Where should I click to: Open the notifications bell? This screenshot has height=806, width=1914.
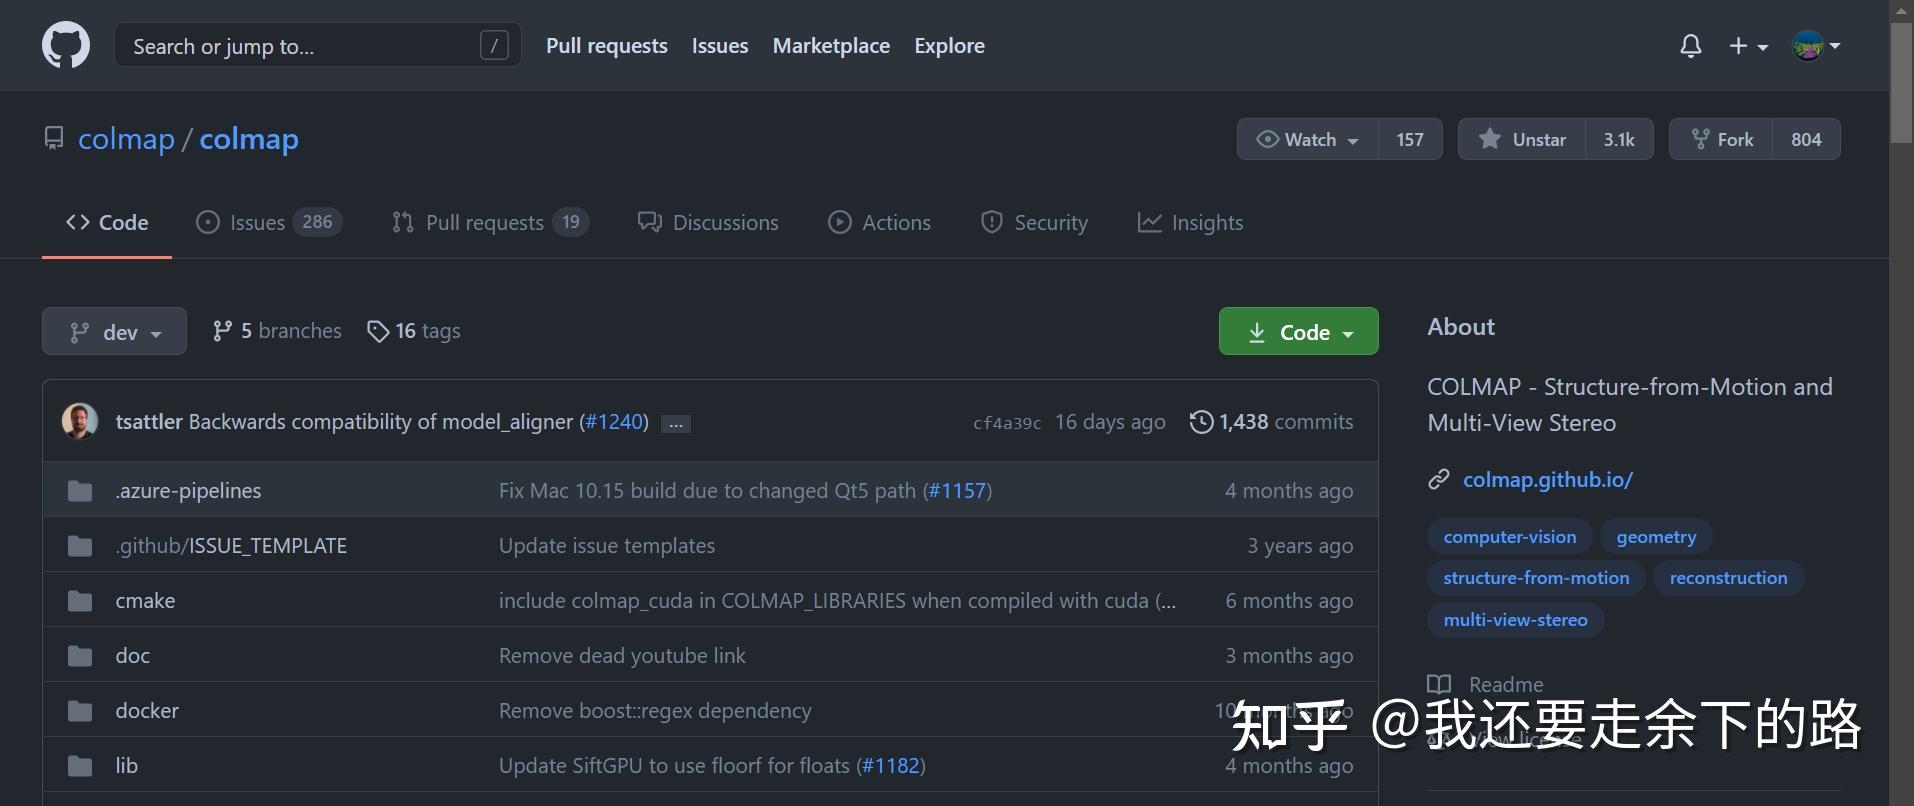1691,46
